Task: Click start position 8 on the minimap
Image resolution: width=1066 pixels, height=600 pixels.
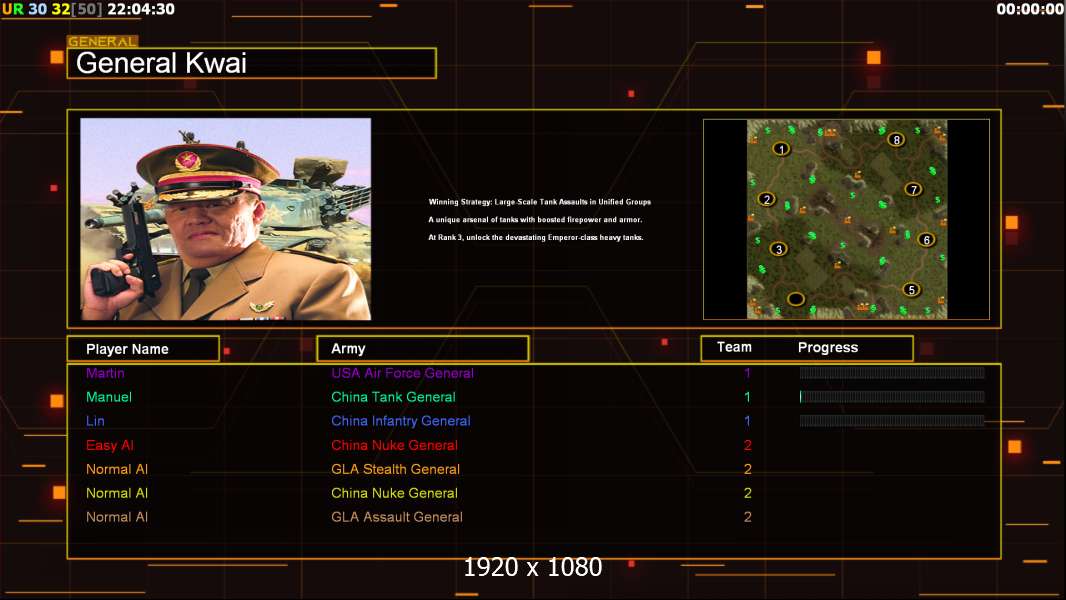Action: pos(897,140)
